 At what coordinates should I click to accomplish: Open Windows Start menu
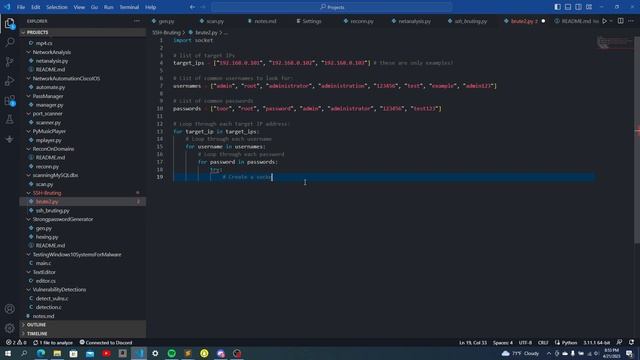click(x=8, y=353)
